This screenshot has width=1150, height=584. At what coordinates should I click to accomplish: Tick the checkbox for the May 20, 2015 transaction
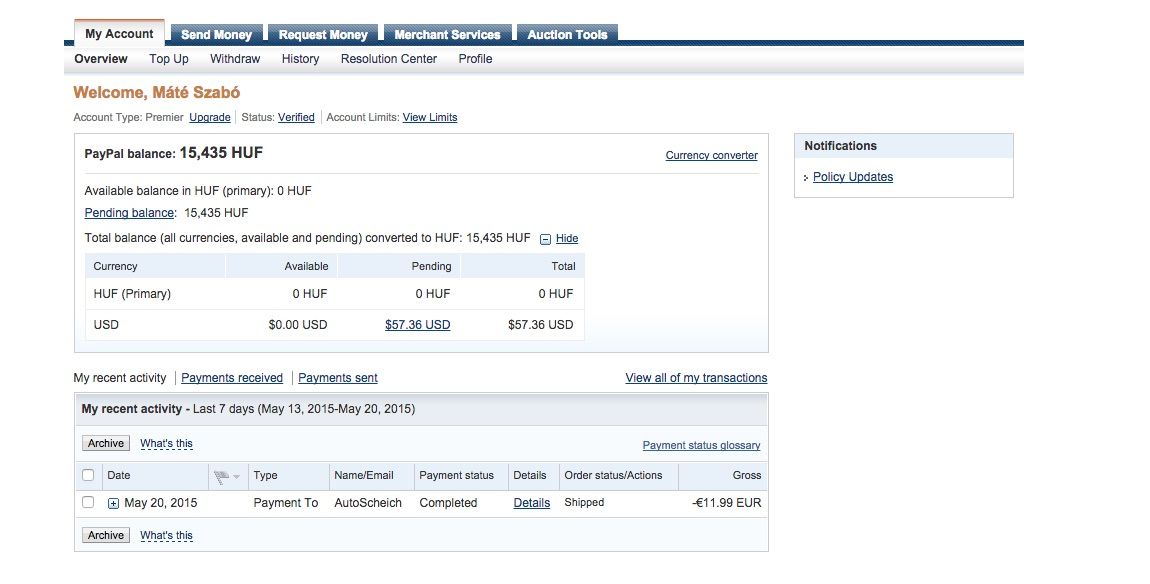(88, 502)
